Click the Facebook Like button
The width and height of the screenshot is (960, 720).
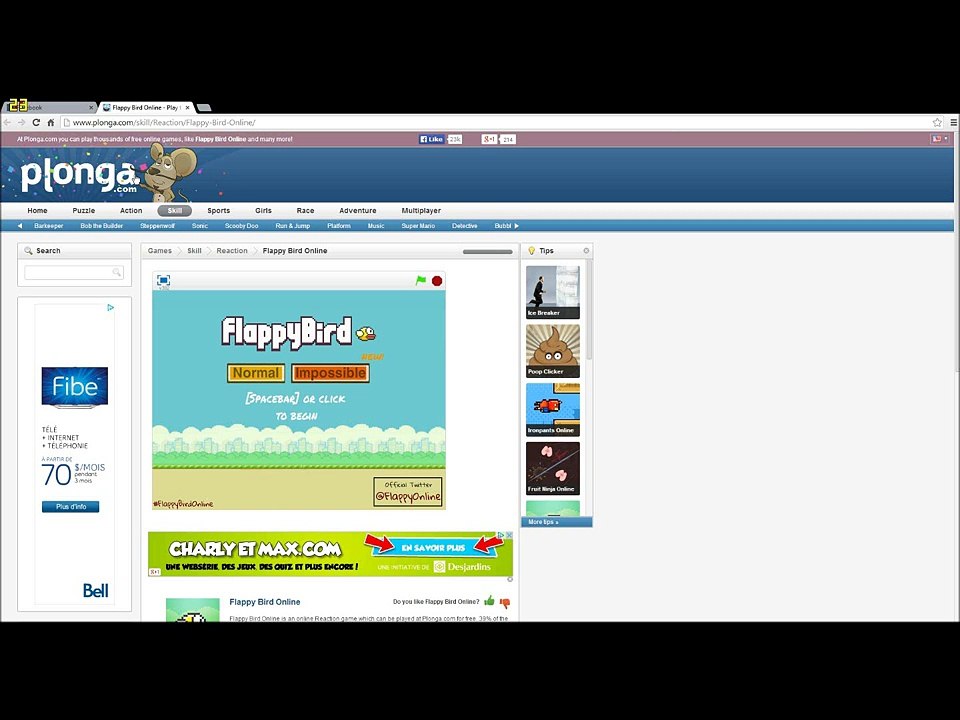coord(432,139)
